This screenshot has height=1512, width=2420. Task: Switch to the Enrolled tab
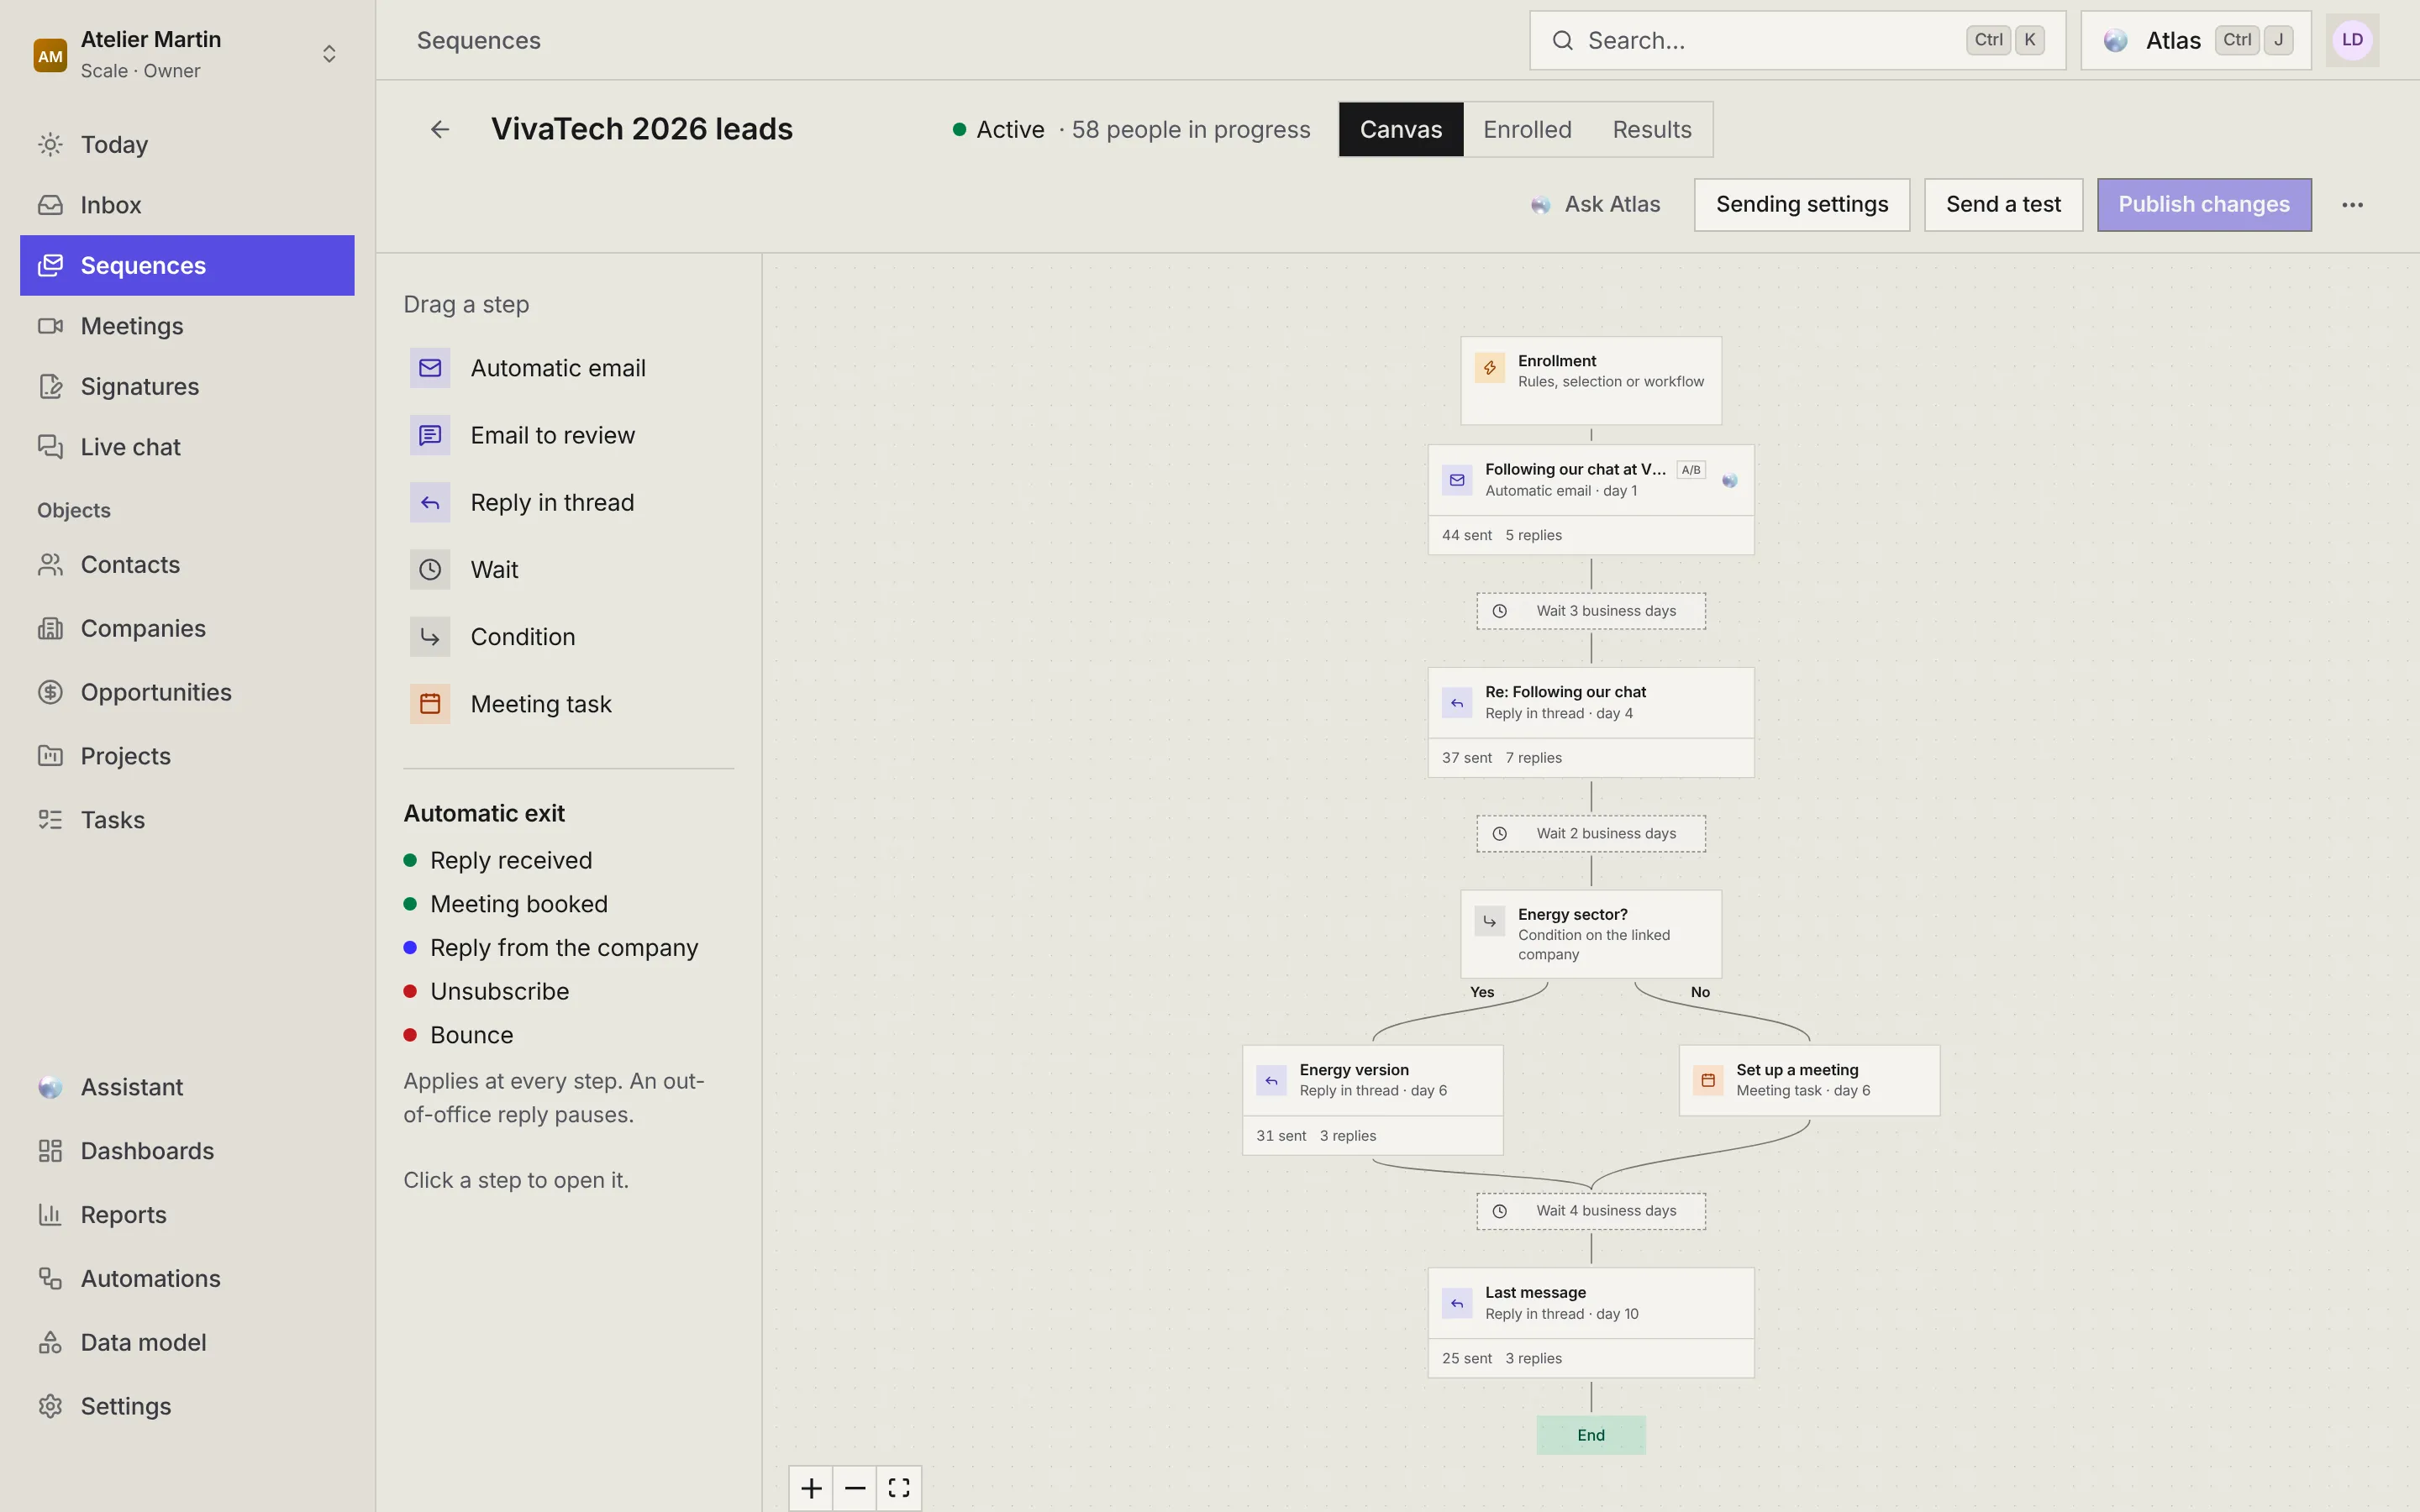[x=1527, y=129]
